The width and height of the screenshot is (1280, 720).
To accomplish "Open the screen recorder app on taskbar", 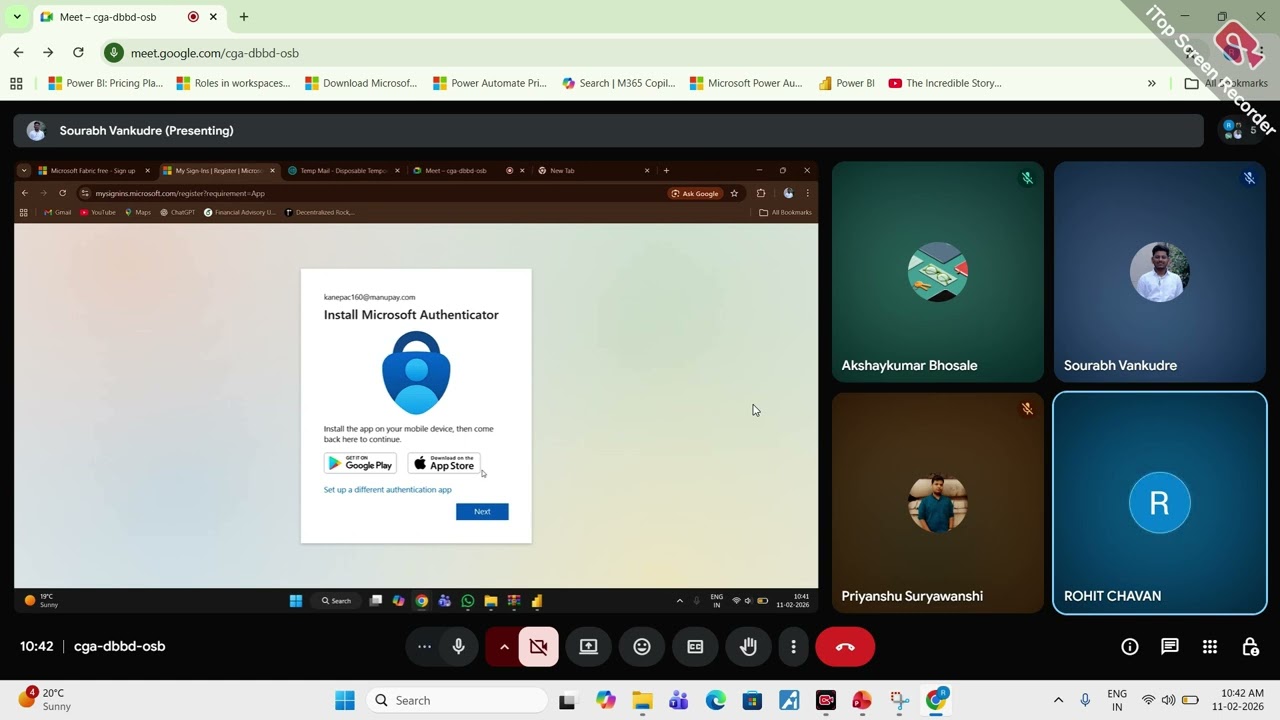I will pyautogui.click(x=826, y=700).
